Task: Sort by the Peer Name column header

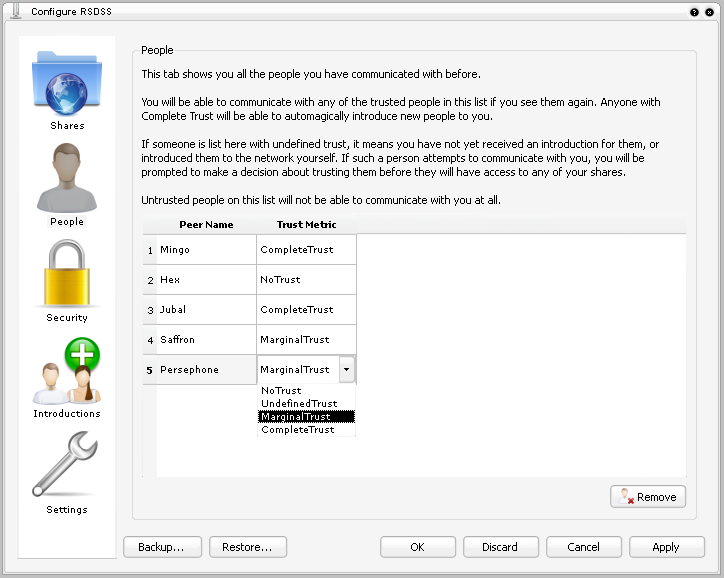Action: pos(206,225)
